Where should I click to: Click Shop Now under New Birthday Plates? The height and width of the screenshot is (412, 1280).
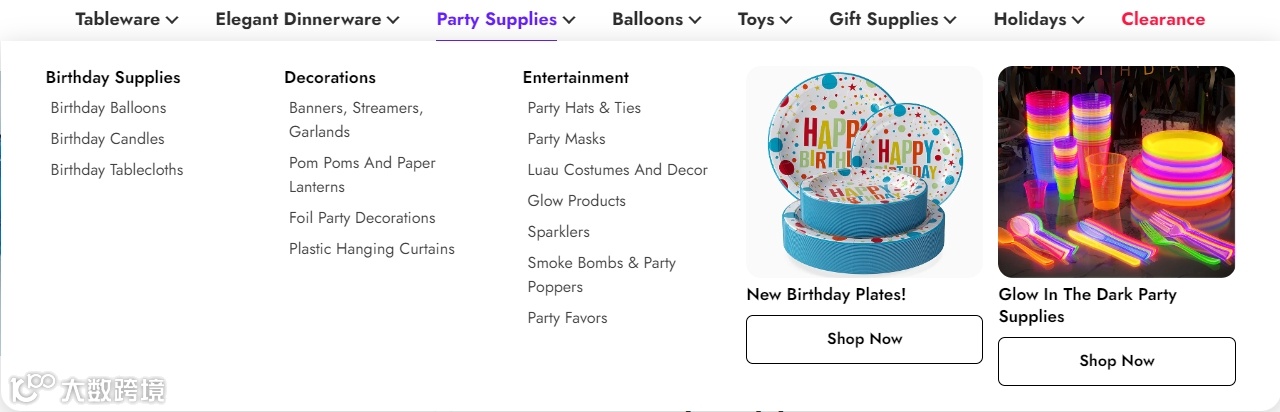point(864,339)
